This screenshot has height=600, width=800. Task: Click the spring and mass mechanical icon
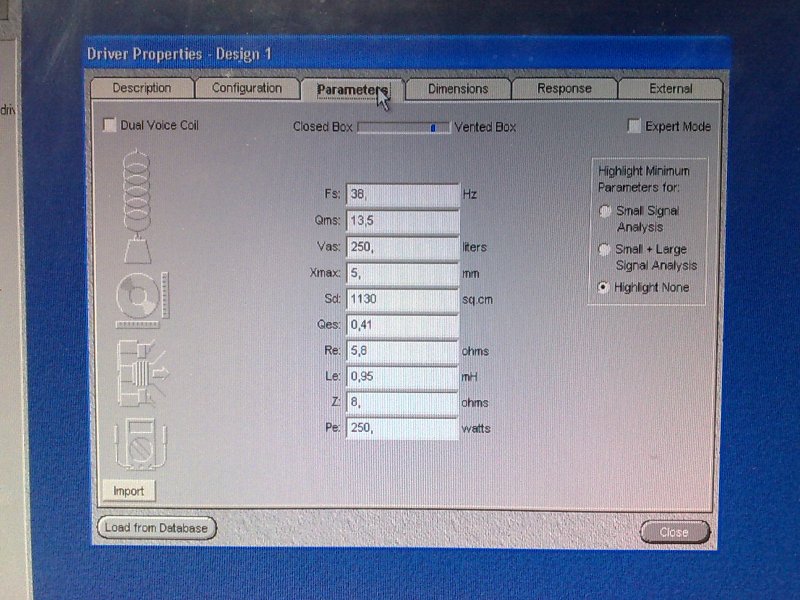pyautogui.click(x=137, y=206)
